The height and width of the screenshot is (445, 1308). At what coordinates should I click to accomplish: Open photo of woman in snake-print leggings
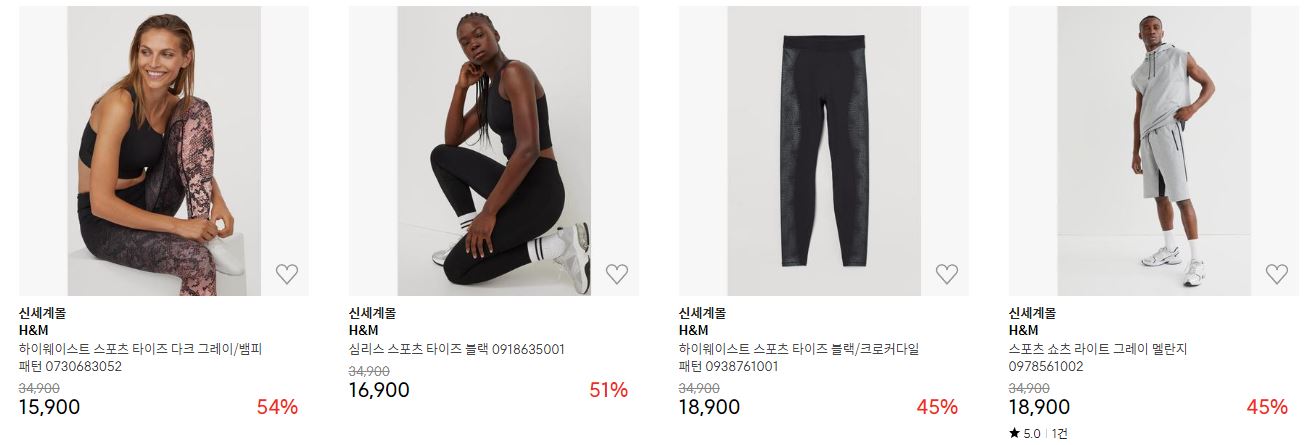pyautogui.click(x=164, y=151)
